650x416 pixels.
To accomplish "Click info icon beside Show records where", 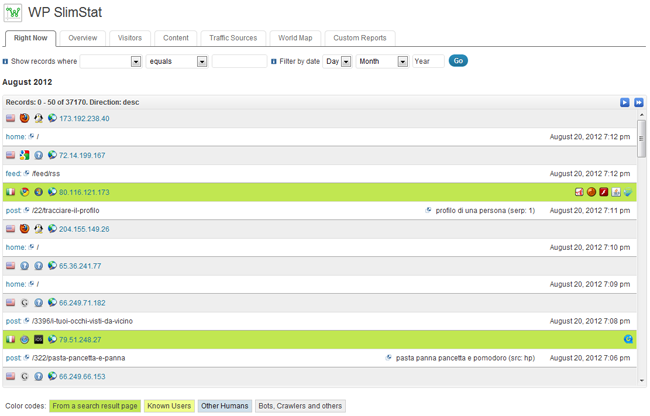I will point(5,61).
